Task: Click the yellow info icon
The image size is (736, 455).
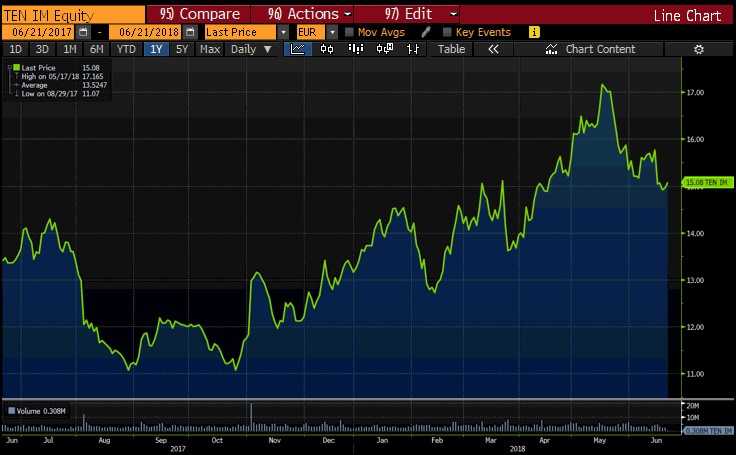Action: tap(534, 32)
